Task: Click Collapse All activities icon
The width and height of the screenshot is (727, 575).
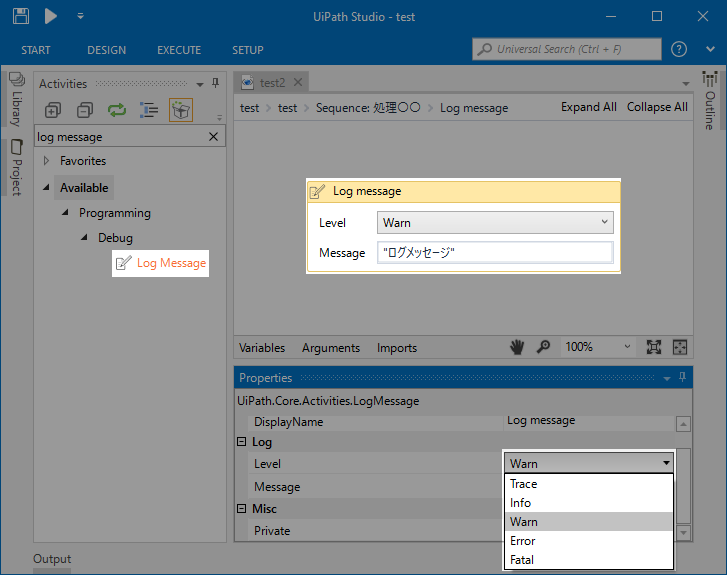Action: click(85, 110)
